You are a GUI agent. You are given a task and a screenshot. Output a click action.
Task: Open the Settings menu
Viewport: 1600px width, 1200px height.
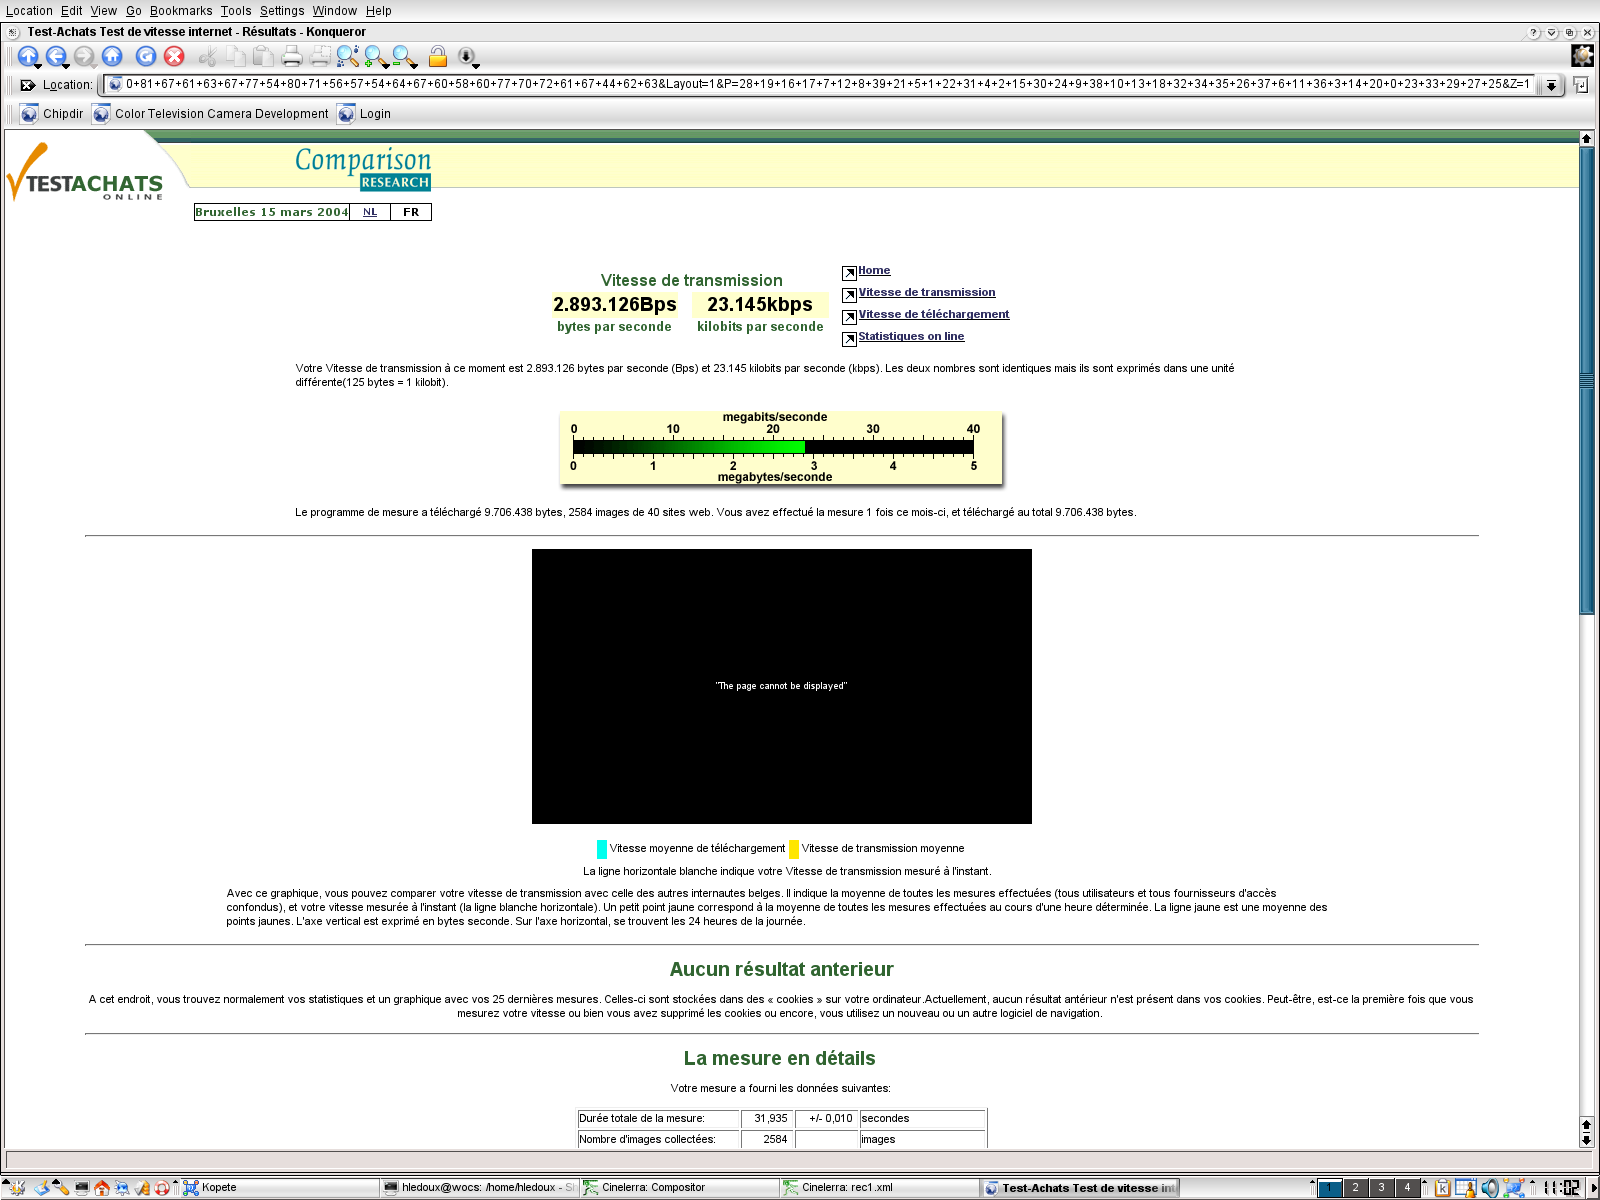click(x=282, y=11)
